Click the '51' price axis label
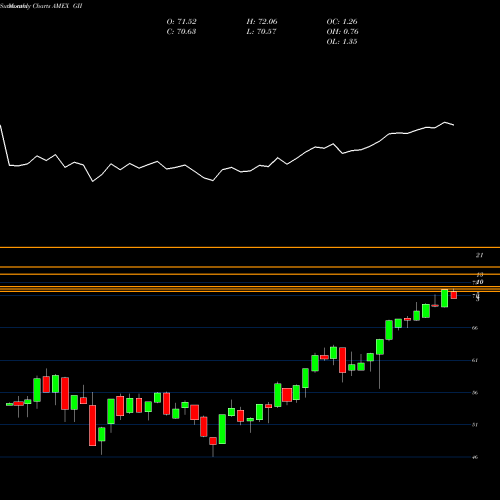The image size is (500, 500). pos(475,425)
